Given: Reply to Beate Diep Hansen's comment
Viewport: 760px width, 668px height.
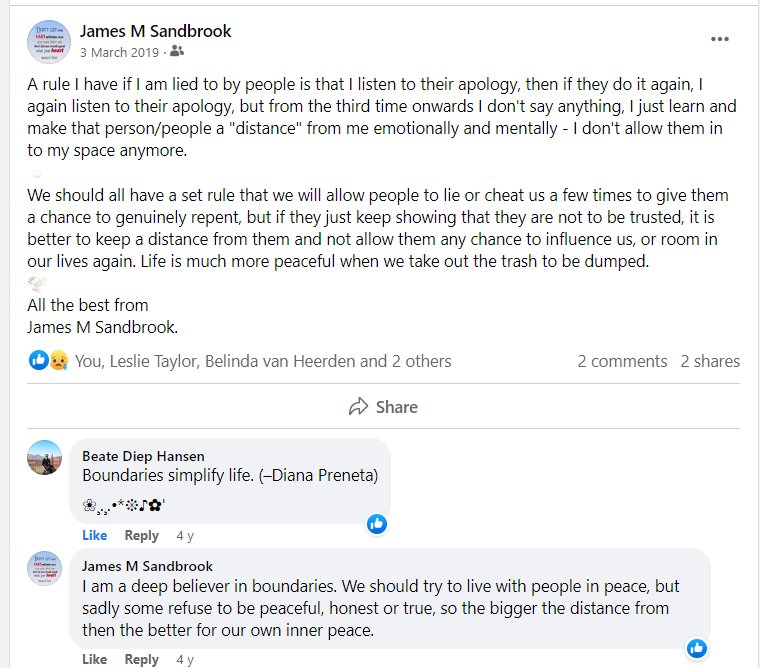Looking at the screenshot, I should click(142, 536).
